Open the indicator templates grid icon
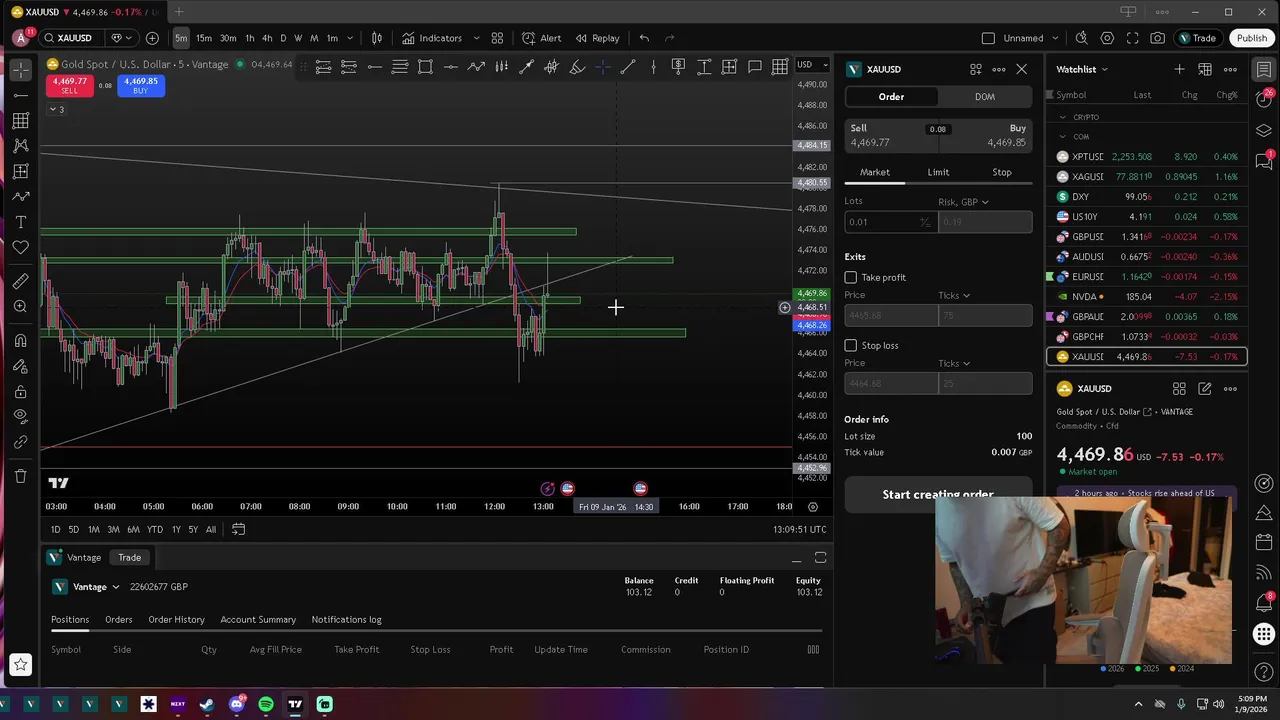 tap(497, 38)
